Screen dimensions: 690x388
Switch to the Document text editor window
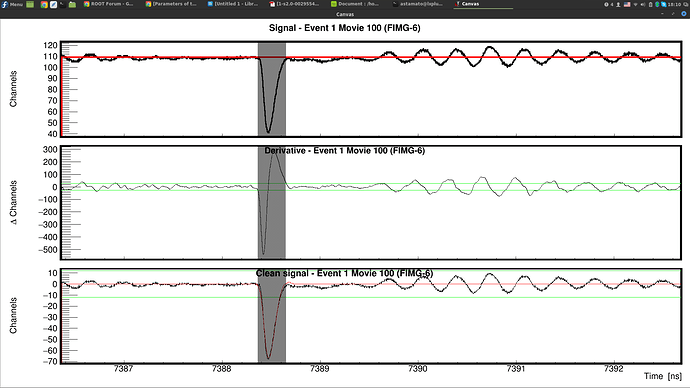(356, 4)
